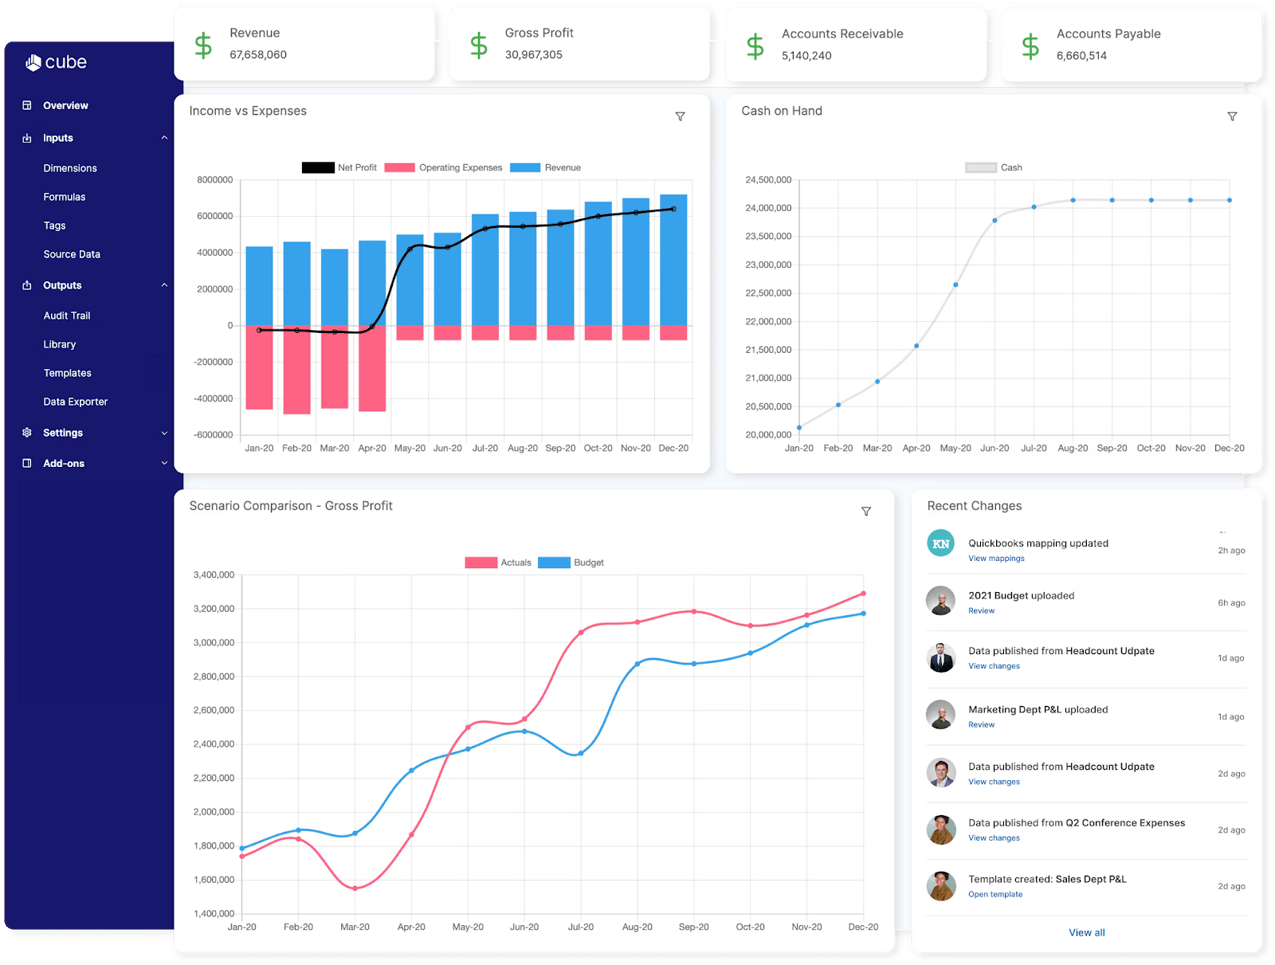Click Open template link for Sales Dept P&L
The width and height of the screenshot is (1275, 965).
tap(995, 895)
